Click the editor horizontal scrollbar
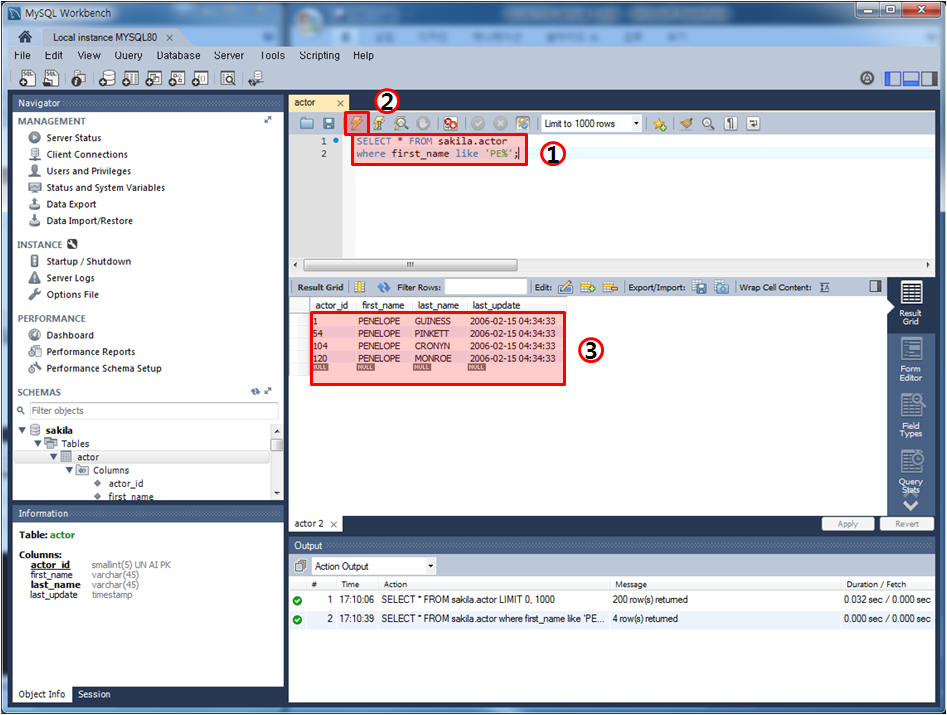This screenshot has width=947, height=715. 410,265
